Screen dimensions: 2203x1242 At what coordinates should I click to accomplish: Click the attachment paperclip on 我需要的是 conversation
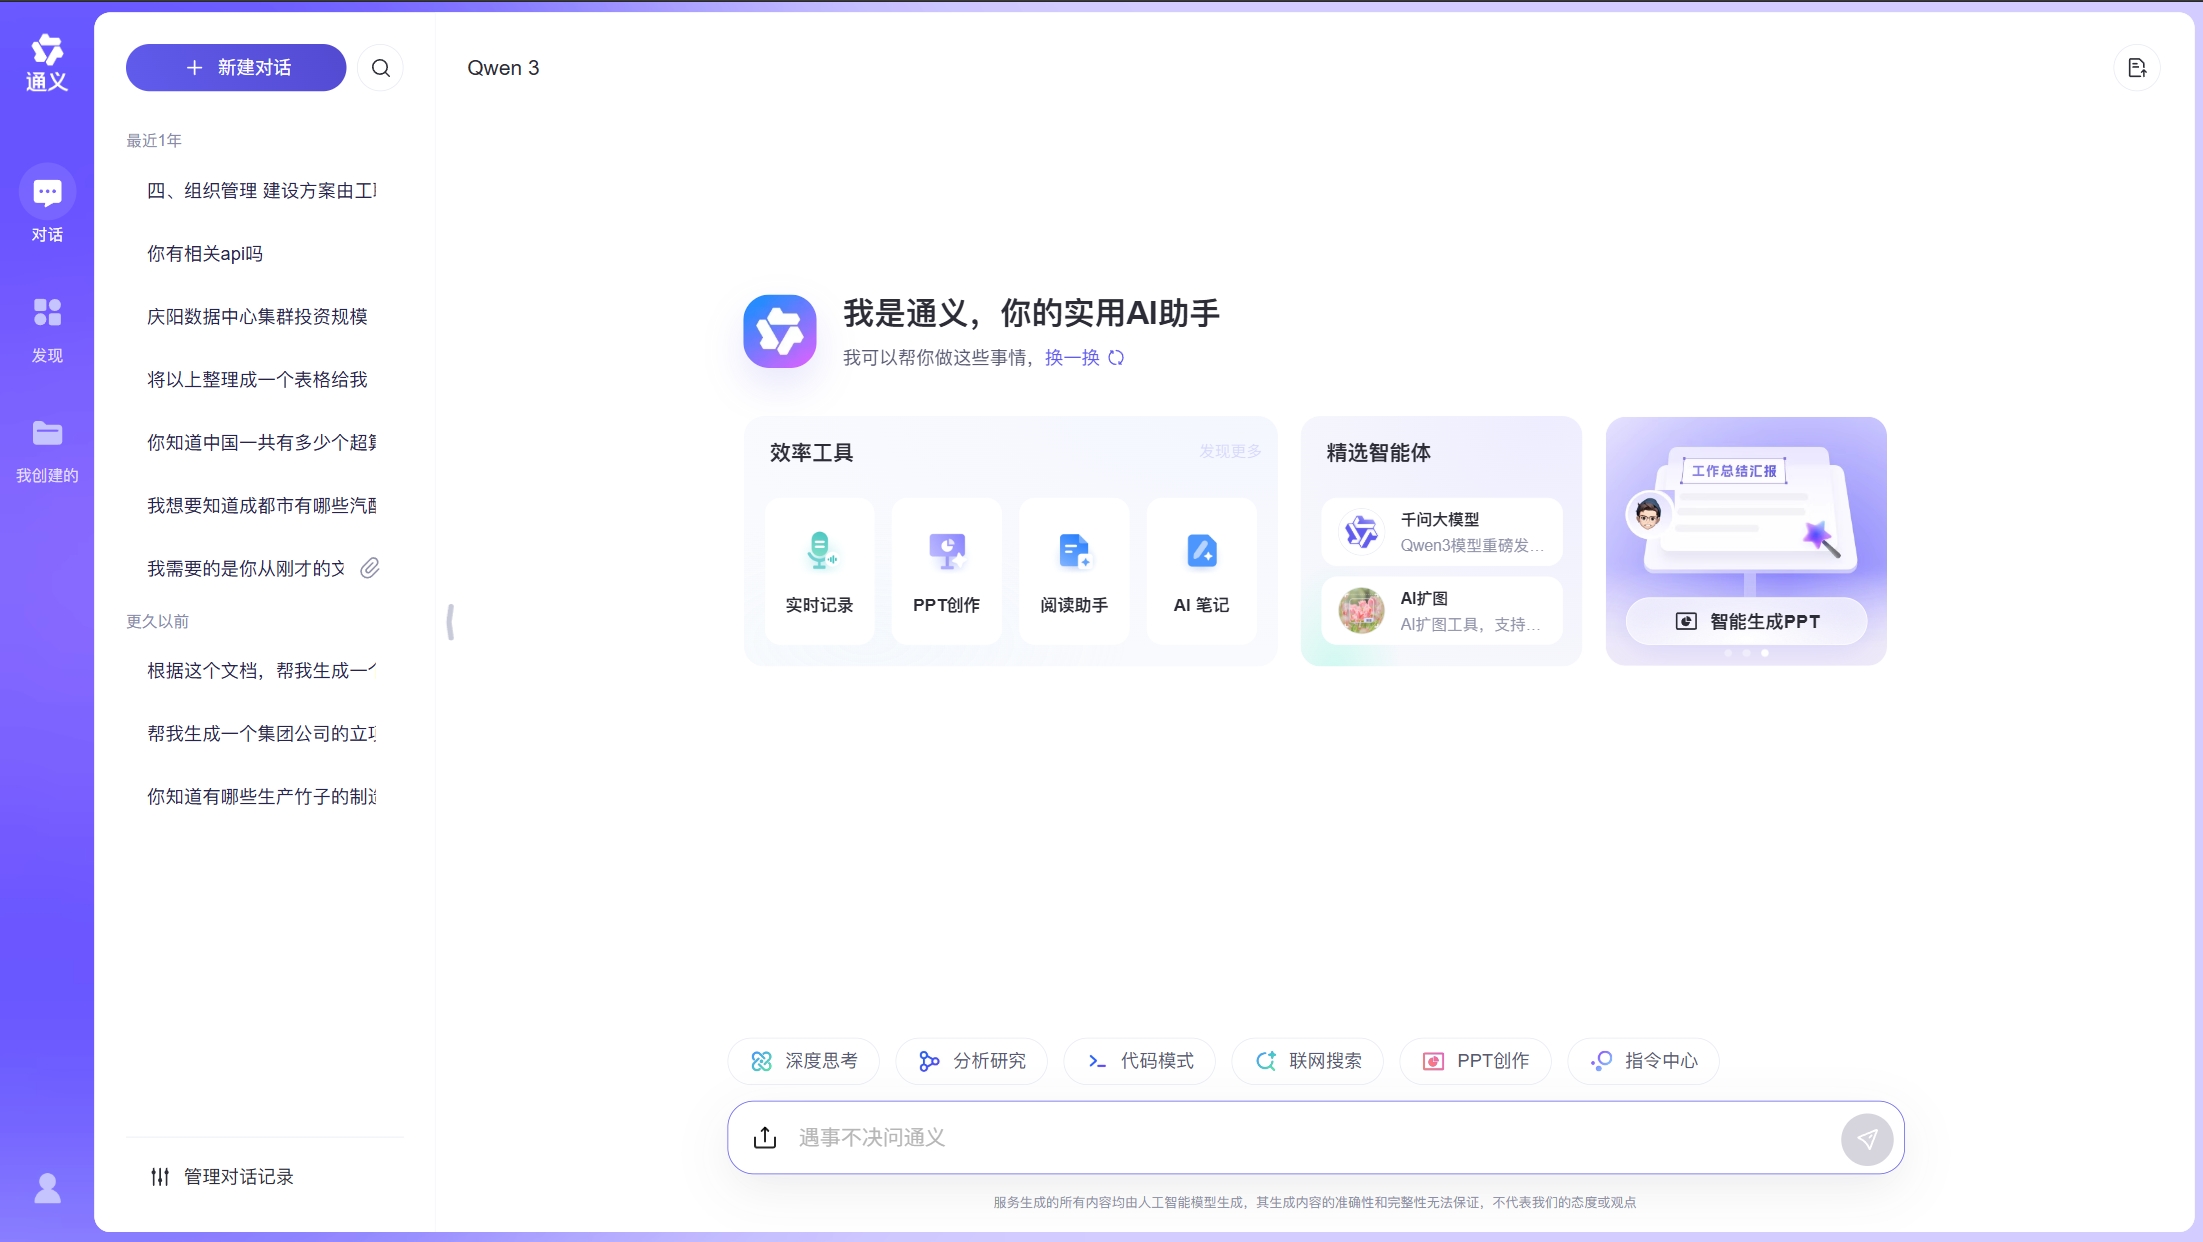pos(370,568)
